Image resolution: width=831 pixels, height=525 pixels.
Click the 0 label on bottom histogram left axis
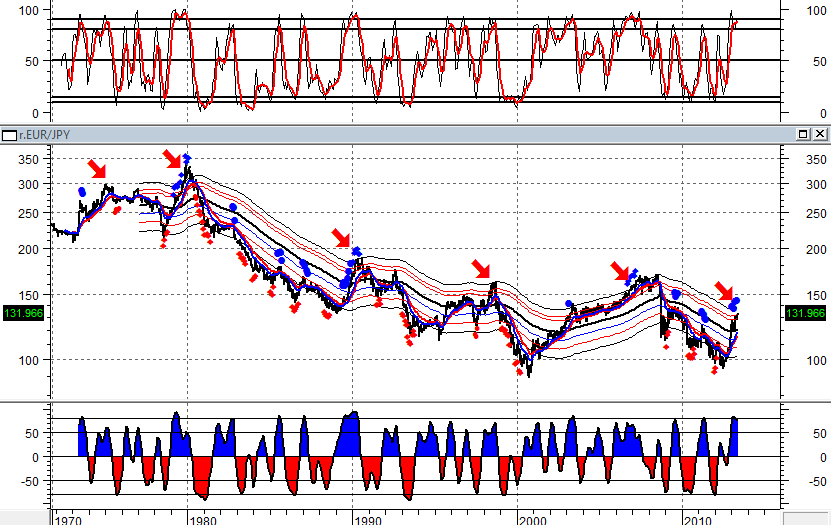36,457
